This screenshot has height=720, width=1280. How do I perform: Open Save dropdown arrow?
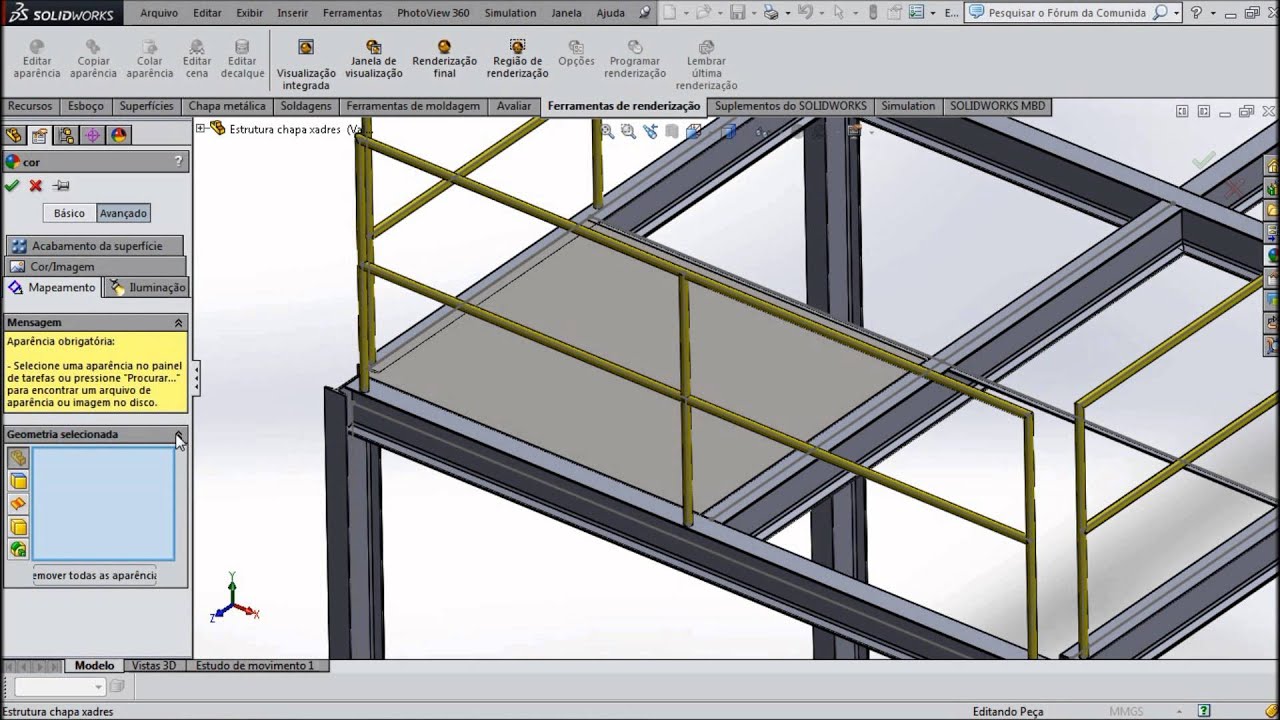coord(753,13)
